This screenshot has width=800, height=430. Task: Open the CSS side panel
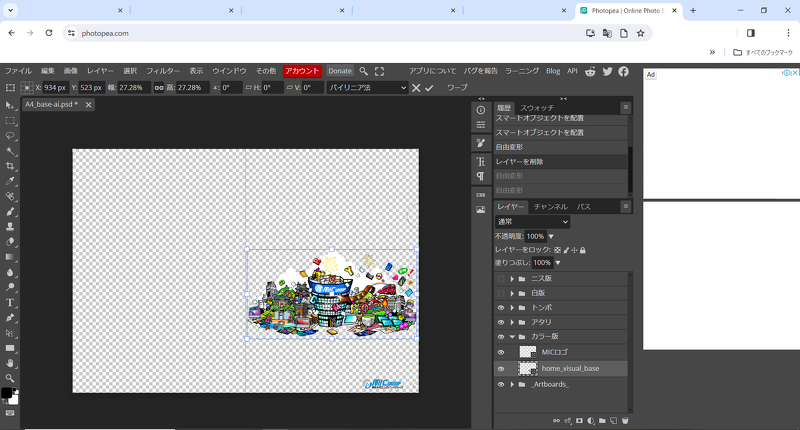coord(481,194)
